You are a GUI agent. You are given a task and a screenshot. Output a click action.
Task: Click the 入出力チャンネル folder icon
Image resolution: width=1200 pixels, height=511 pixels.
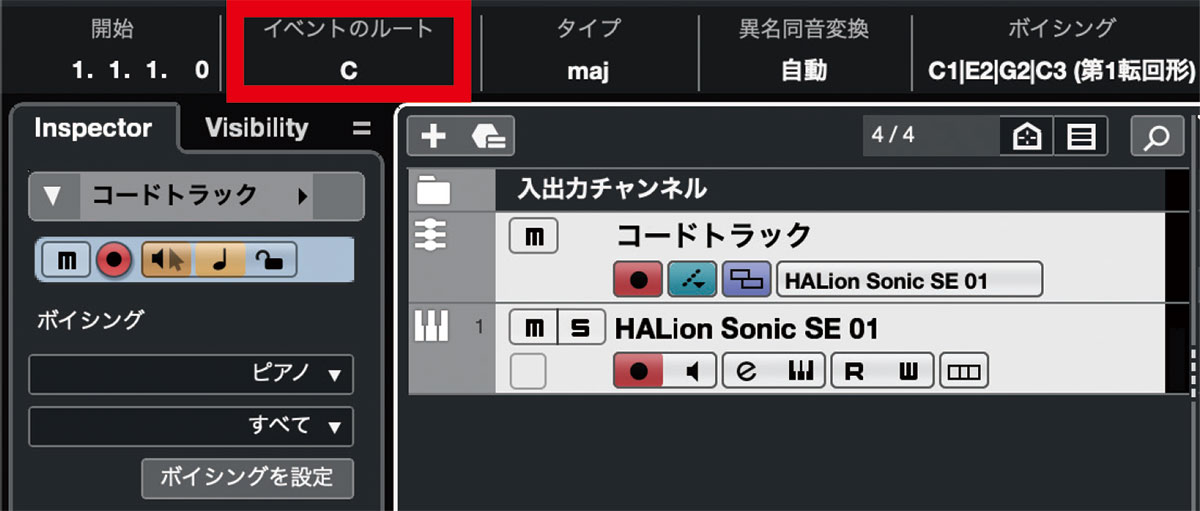(x=433, y=189)
